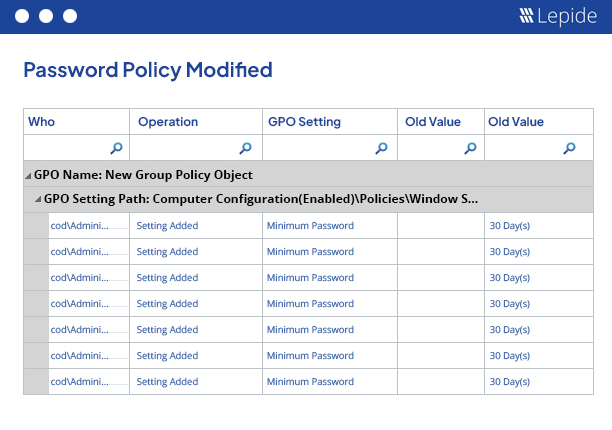Sort by the GPO Setting column header

(x=304, y=122)
